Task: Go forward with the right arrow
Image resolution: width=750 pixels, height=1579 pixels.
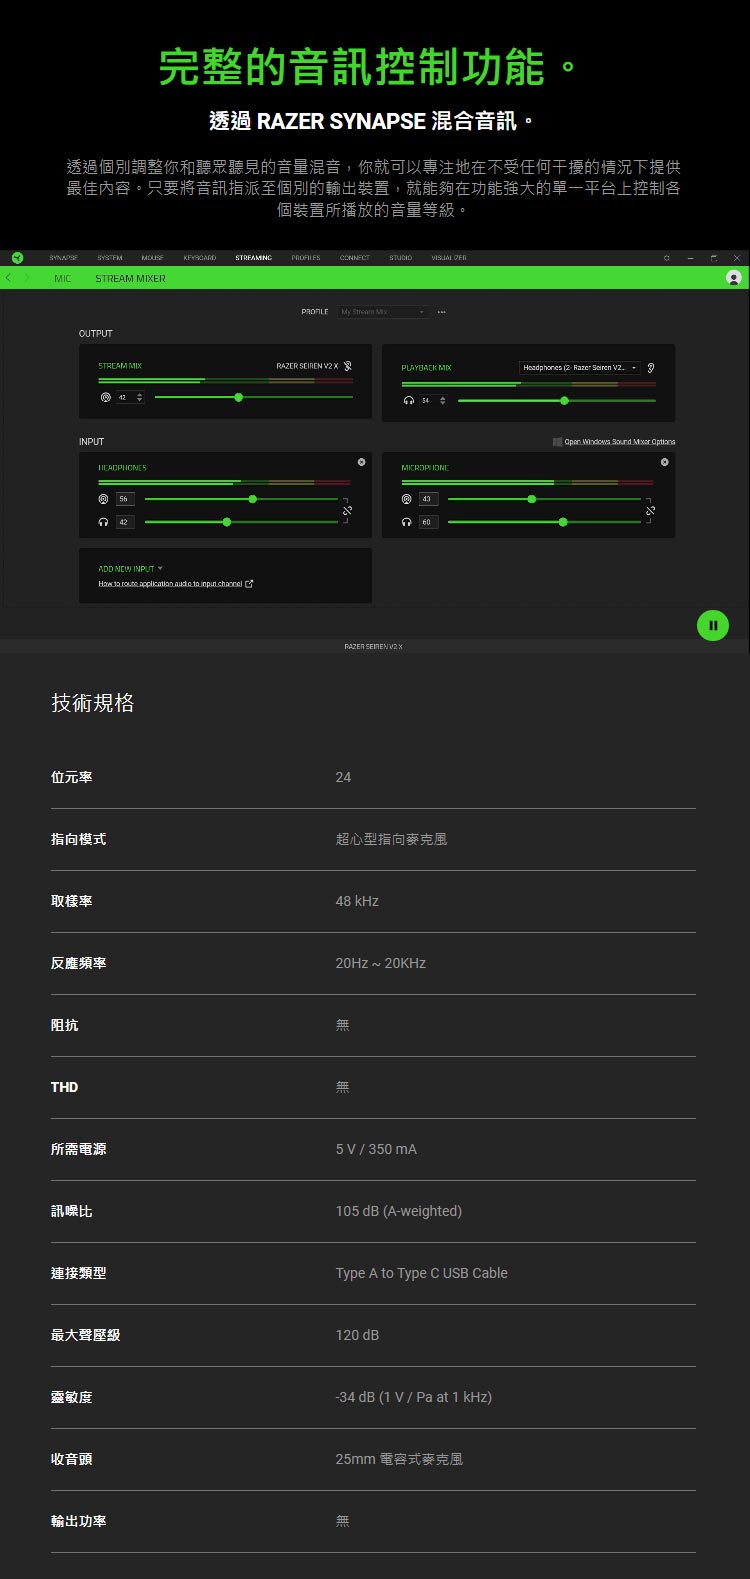Action: point(27,278)
